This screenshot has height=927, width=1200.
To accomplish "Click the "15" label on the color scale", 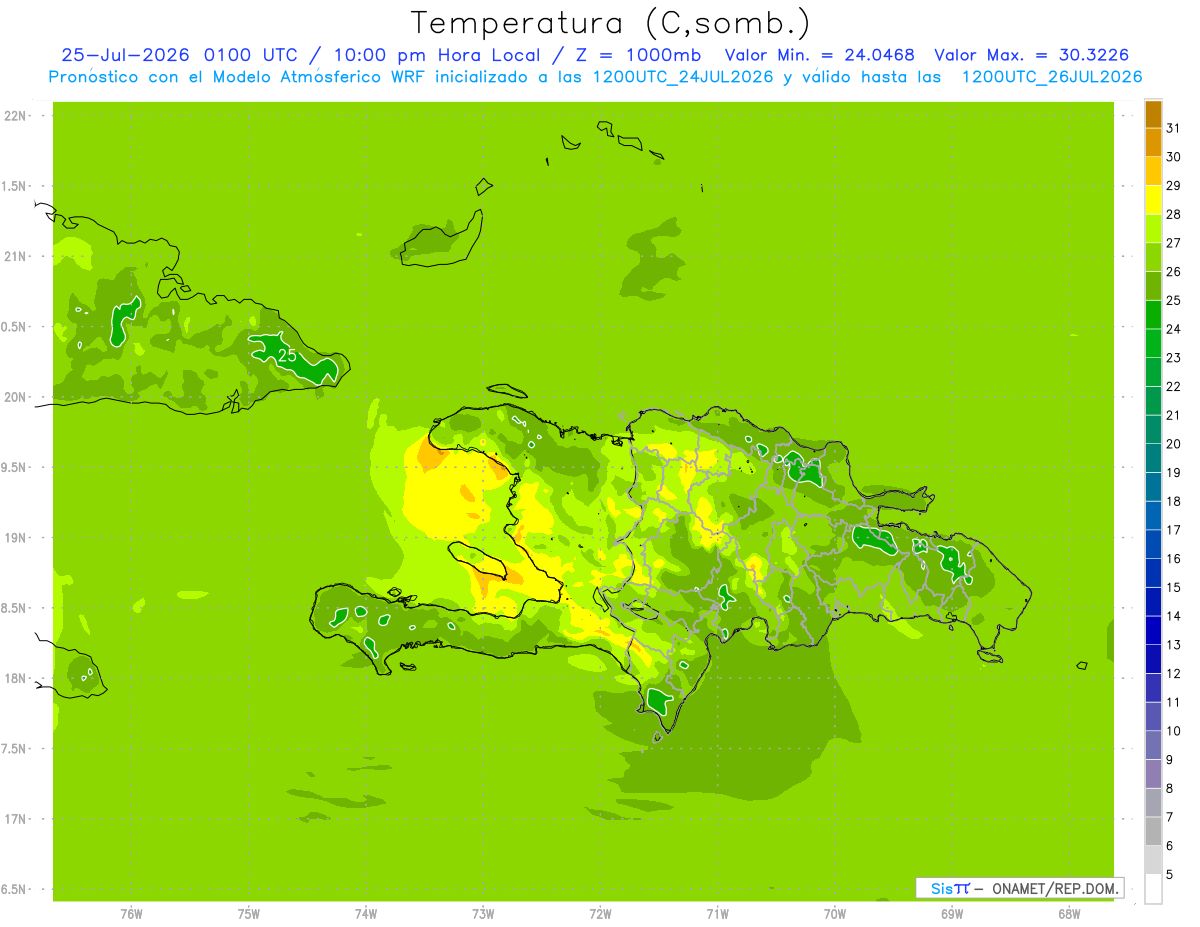I will click(x=1173, y=587).
